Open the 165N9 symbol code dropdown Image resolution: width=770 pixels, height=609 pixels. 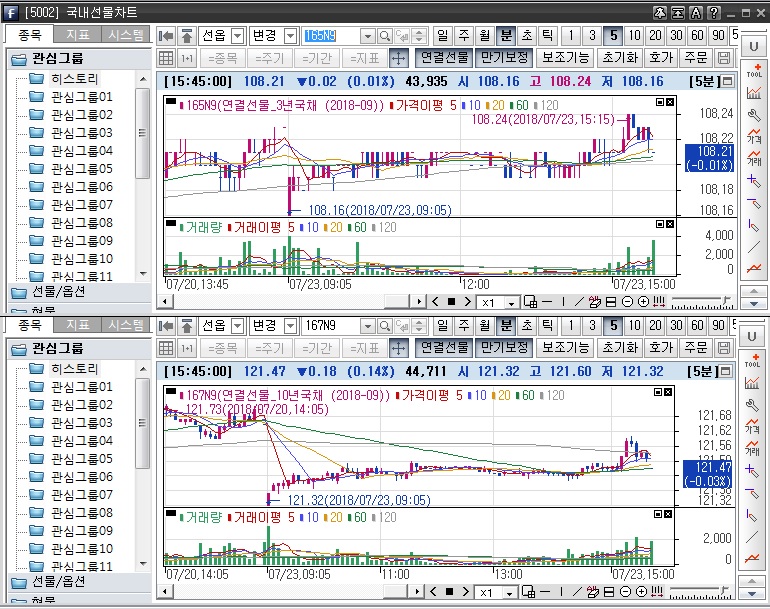click(367, 35)
